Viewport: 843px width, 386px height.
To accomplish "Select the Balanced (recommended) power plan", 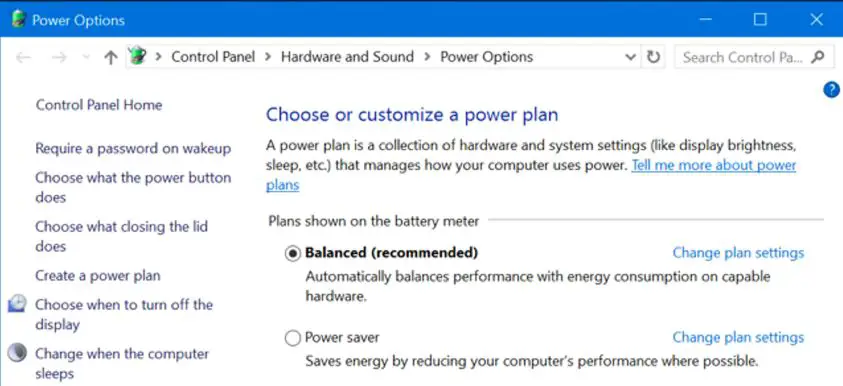I will tap(292, 253).
